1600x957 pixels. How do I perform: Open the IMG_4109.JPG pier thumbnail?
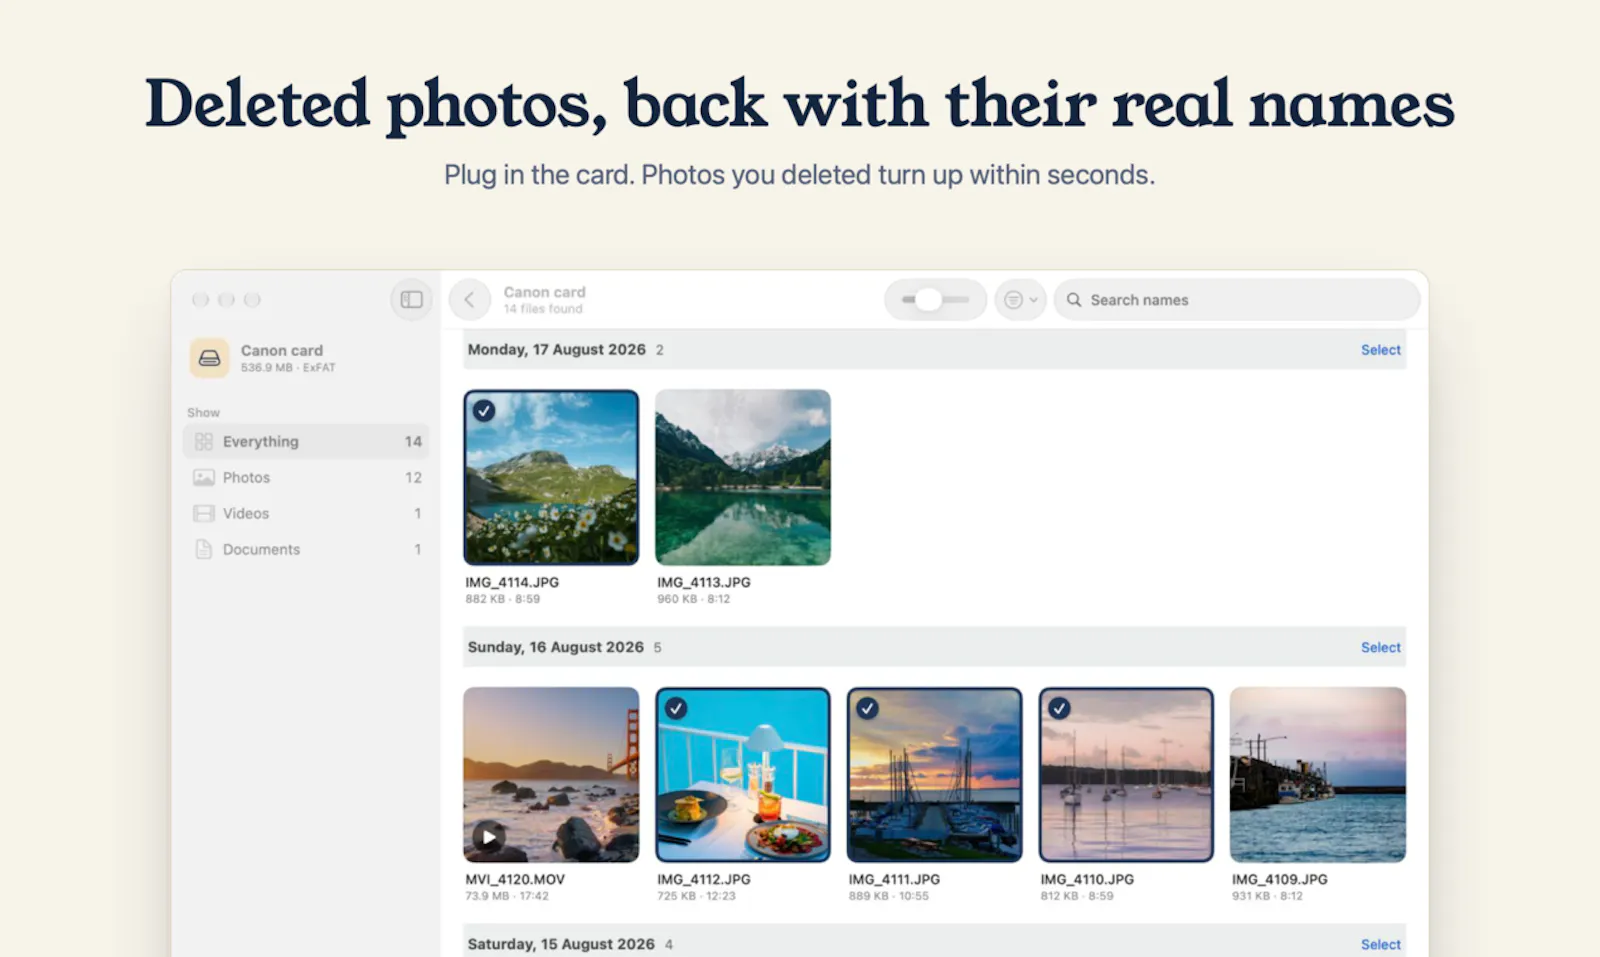(1318, 774)
